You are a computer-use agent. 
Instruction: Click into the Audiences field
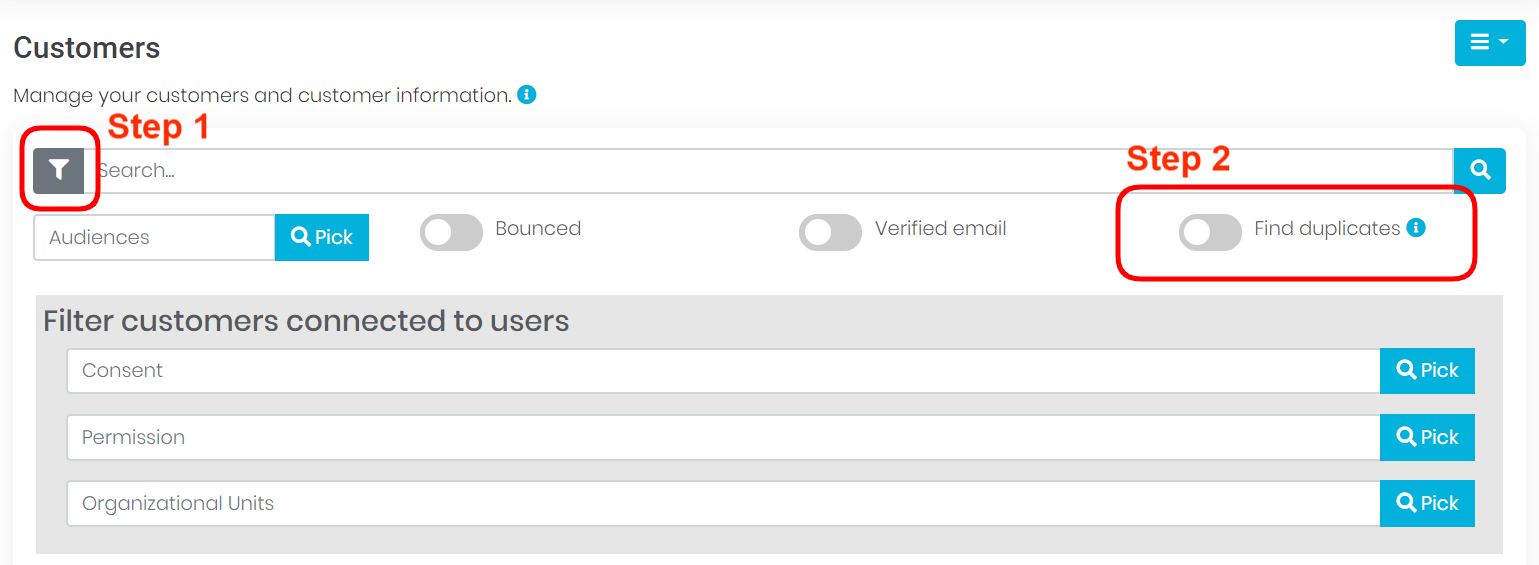pos(155,238)
